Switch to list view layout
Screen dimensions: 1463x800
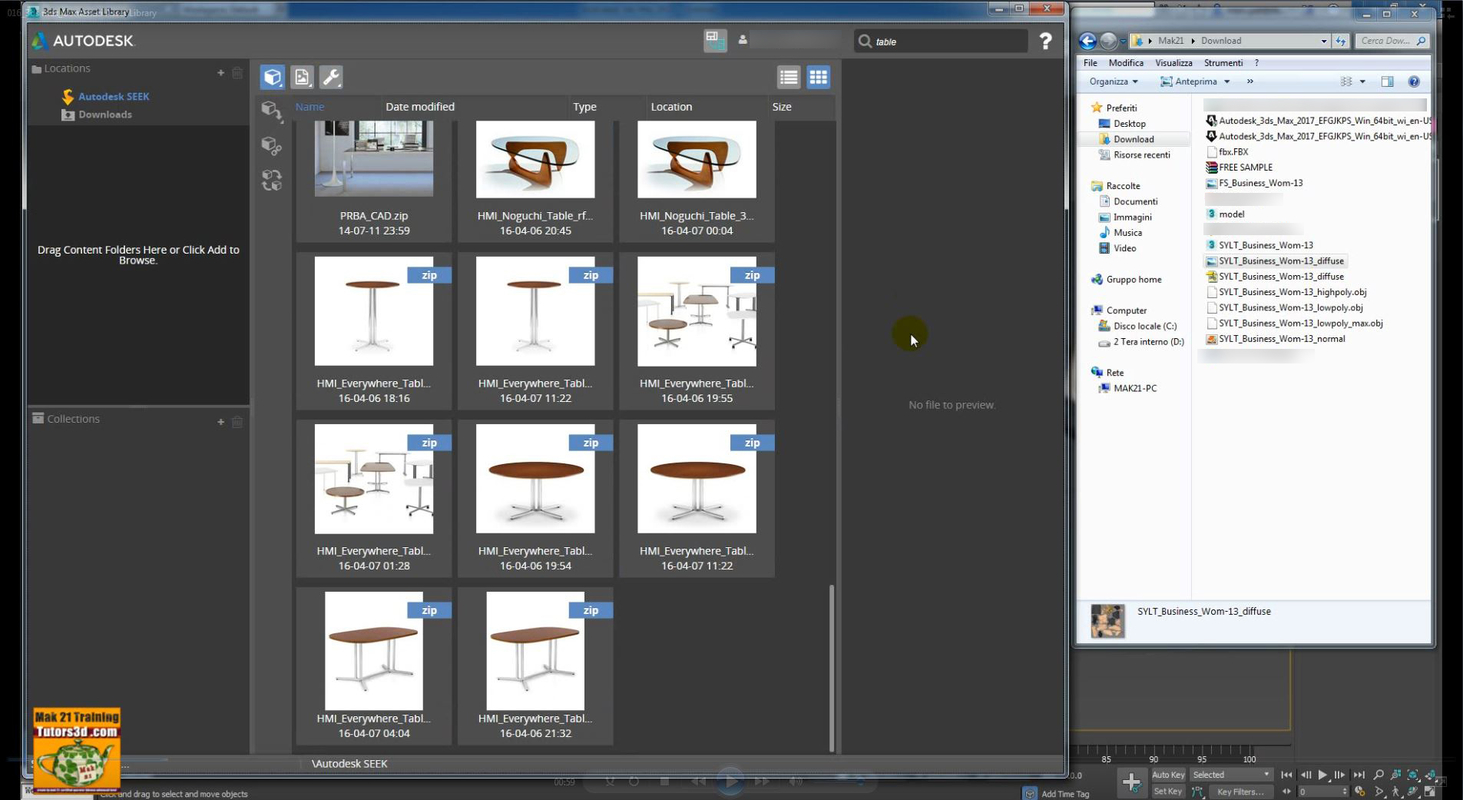click(x=789, y=76)
